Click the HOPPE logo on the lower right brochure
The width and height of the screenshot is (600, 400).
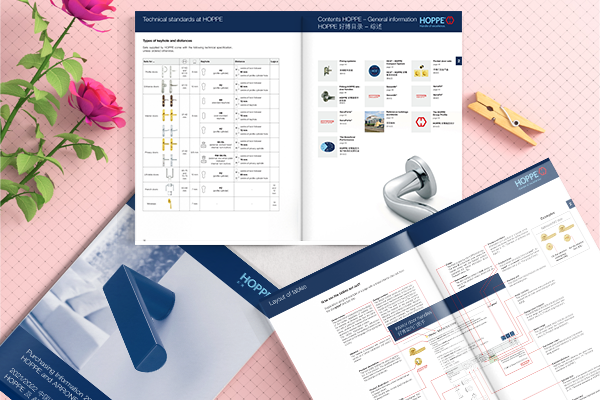(x=530, y=177)
